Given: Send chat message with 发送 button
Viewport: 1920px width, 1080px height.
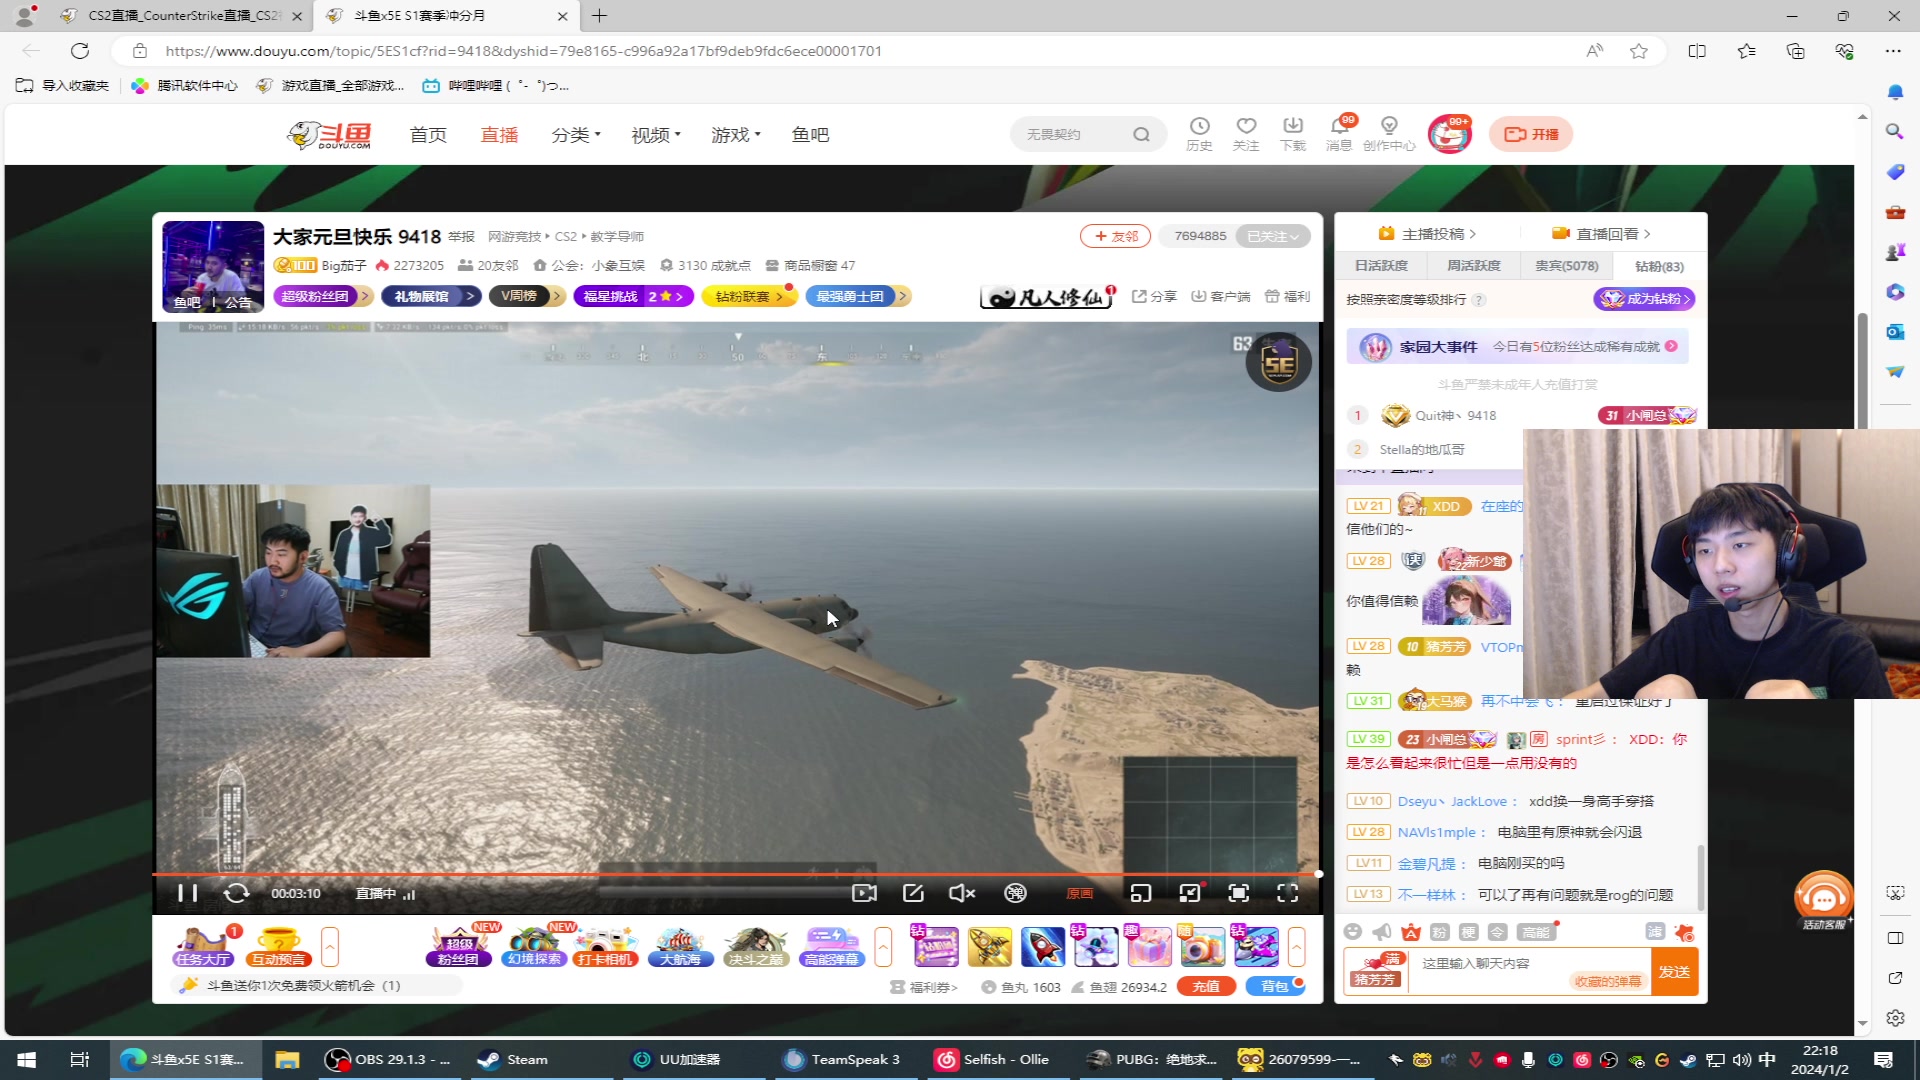Looking at the screenshot, I should (1674, 971).
